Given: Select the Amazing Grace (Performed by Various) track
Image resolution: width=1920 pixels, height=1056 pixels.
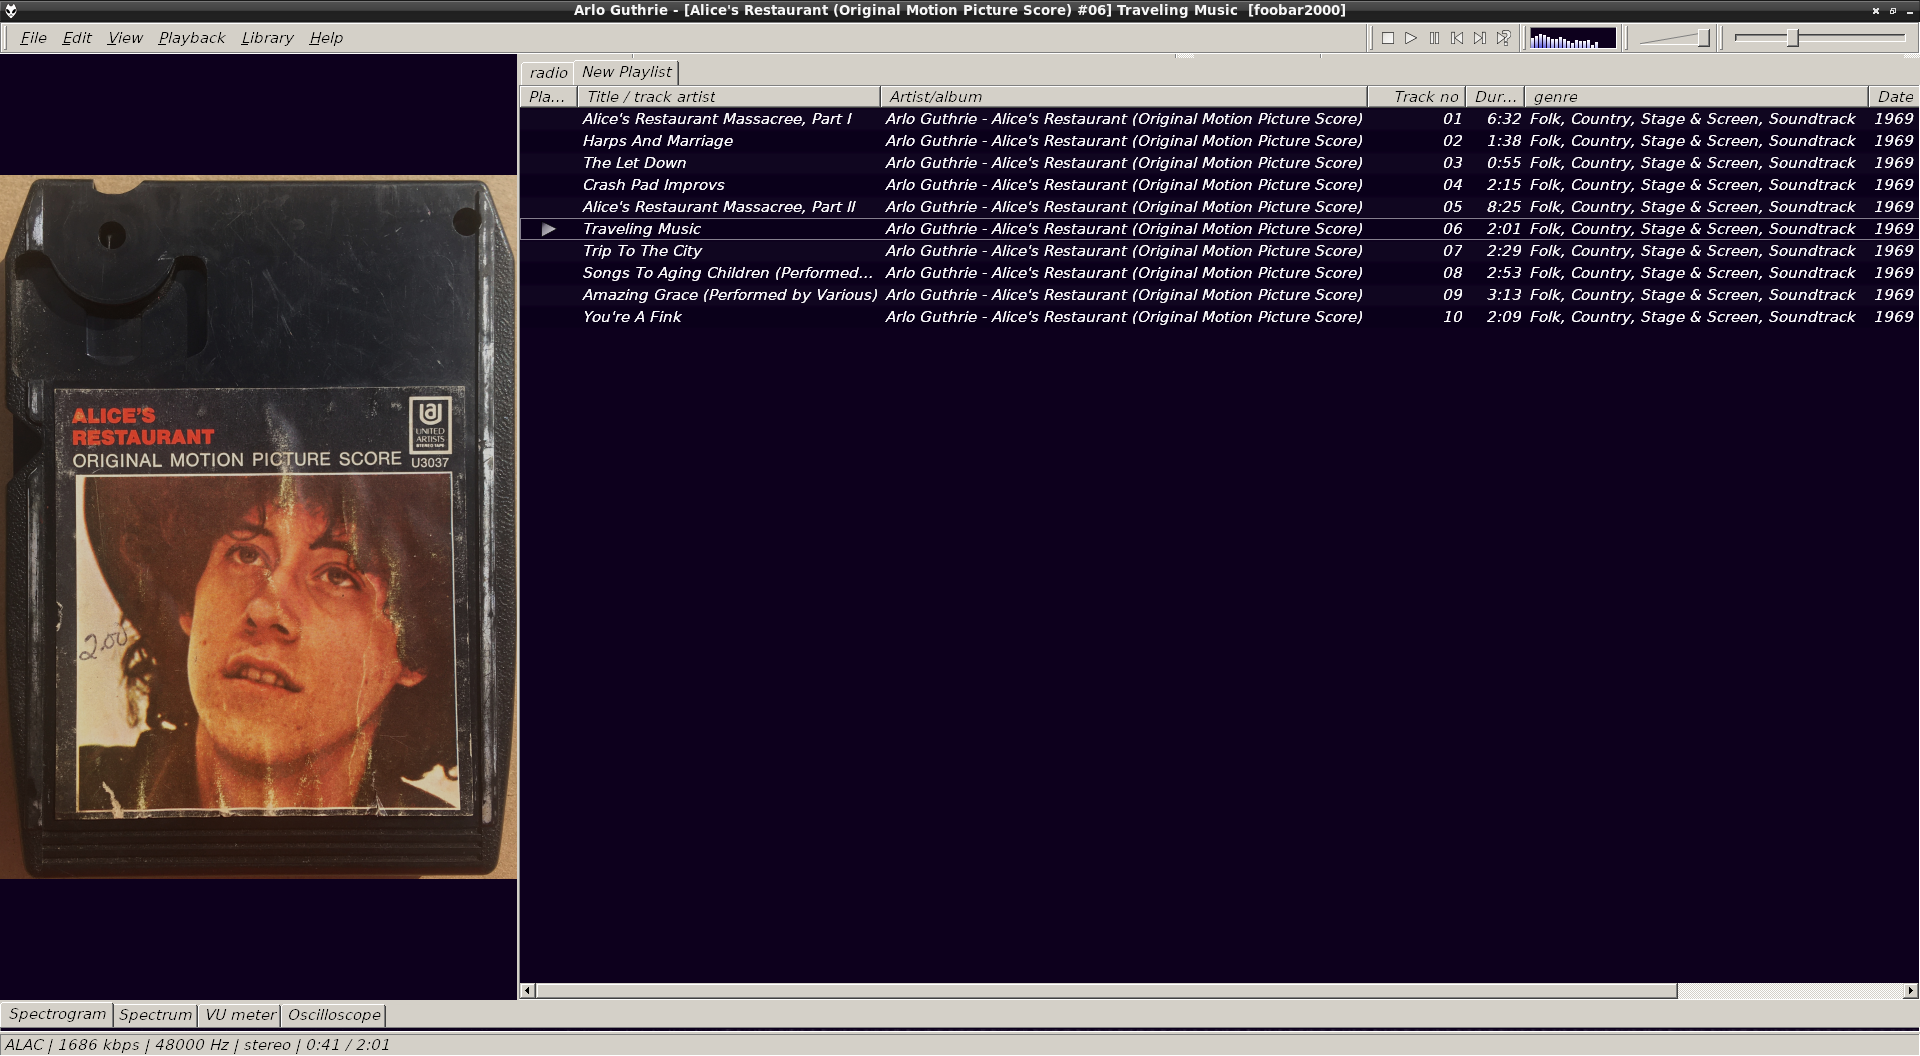Looking at the screenshot, I should click(x=730, y=295).
